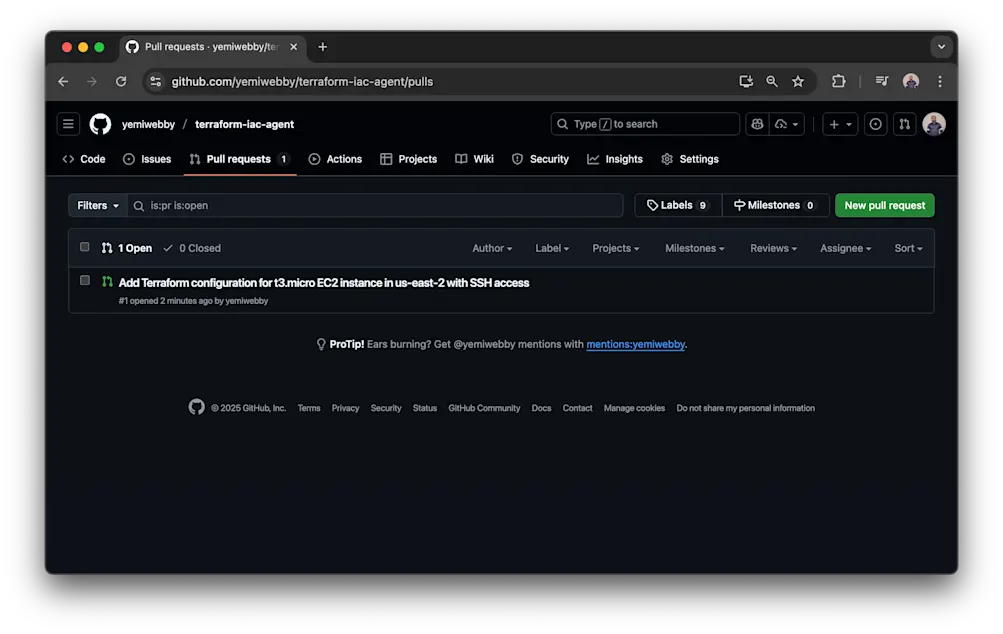The image size is (1003, 634).
Task: Go to GitHub home via Octocat logo
Action: (100, 124)
